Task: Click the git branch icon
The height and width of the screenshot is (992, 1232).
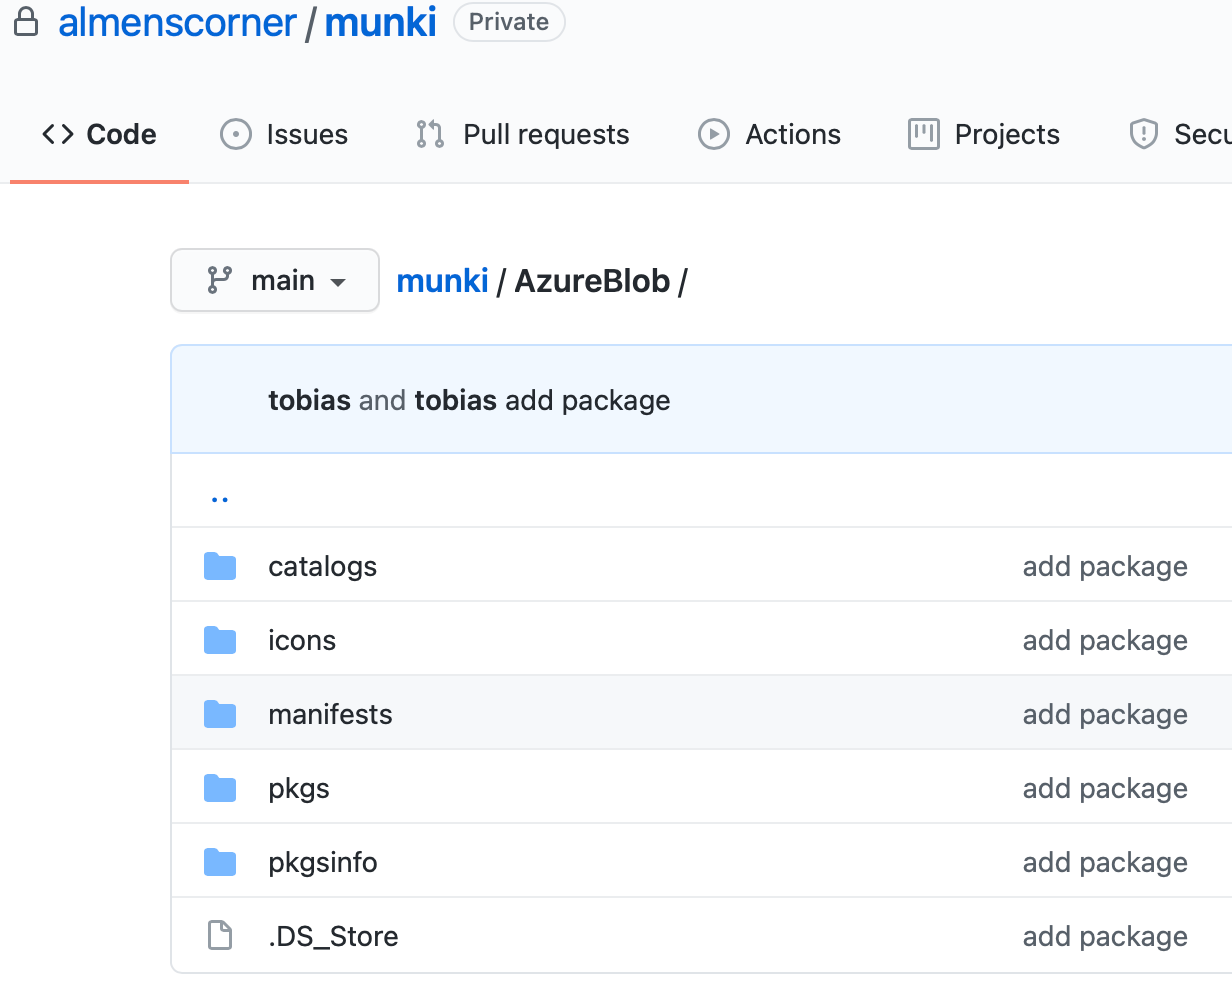Action: (x=219, y=280)
